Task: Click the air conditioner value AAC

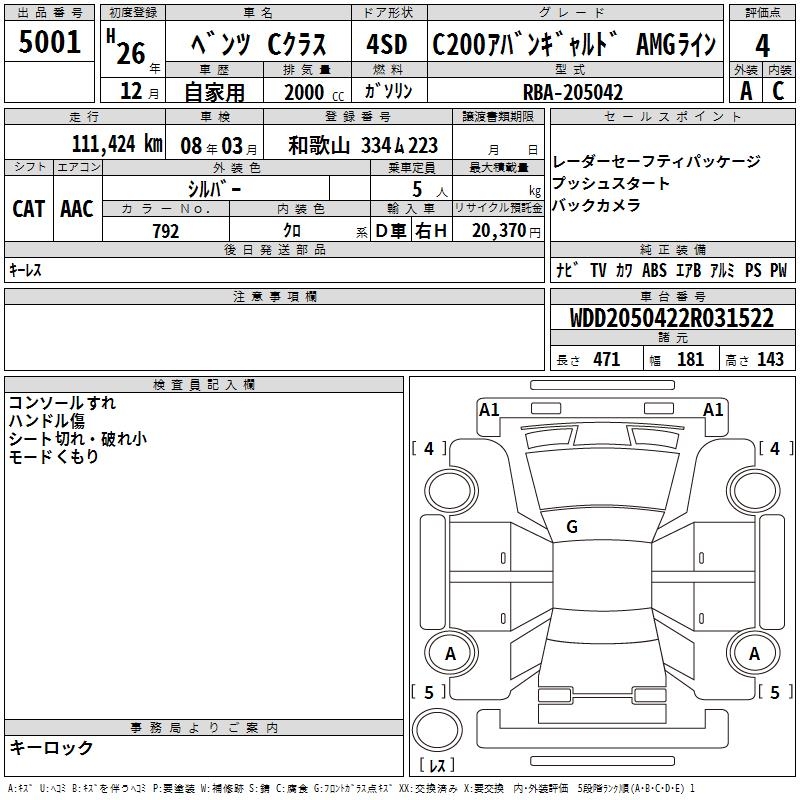Action: [x=77, y=209]
